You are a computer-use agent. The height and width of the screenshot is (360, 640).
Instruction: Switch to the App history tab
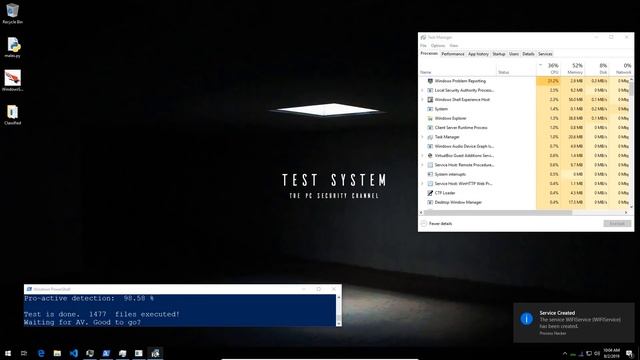[x=478, y=54]
